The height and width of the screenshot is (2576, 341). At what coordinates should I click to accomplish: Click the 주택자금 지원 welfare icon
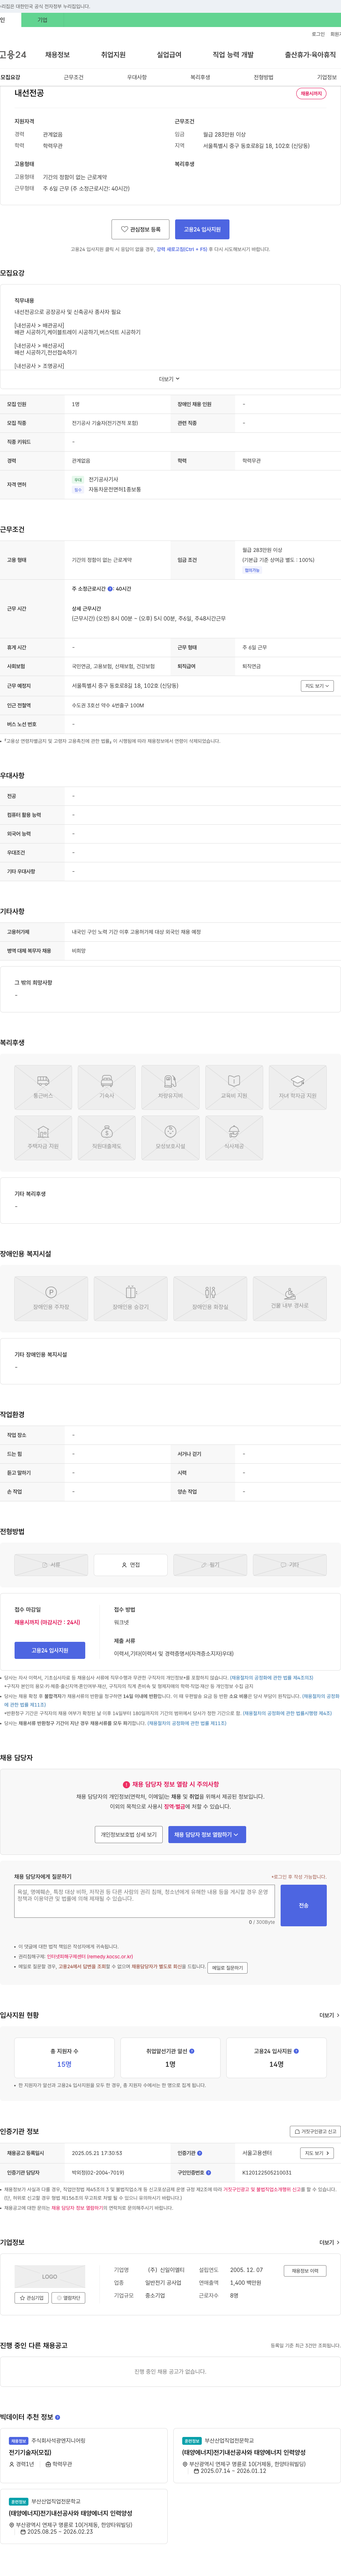click(x=43, y=1138)
